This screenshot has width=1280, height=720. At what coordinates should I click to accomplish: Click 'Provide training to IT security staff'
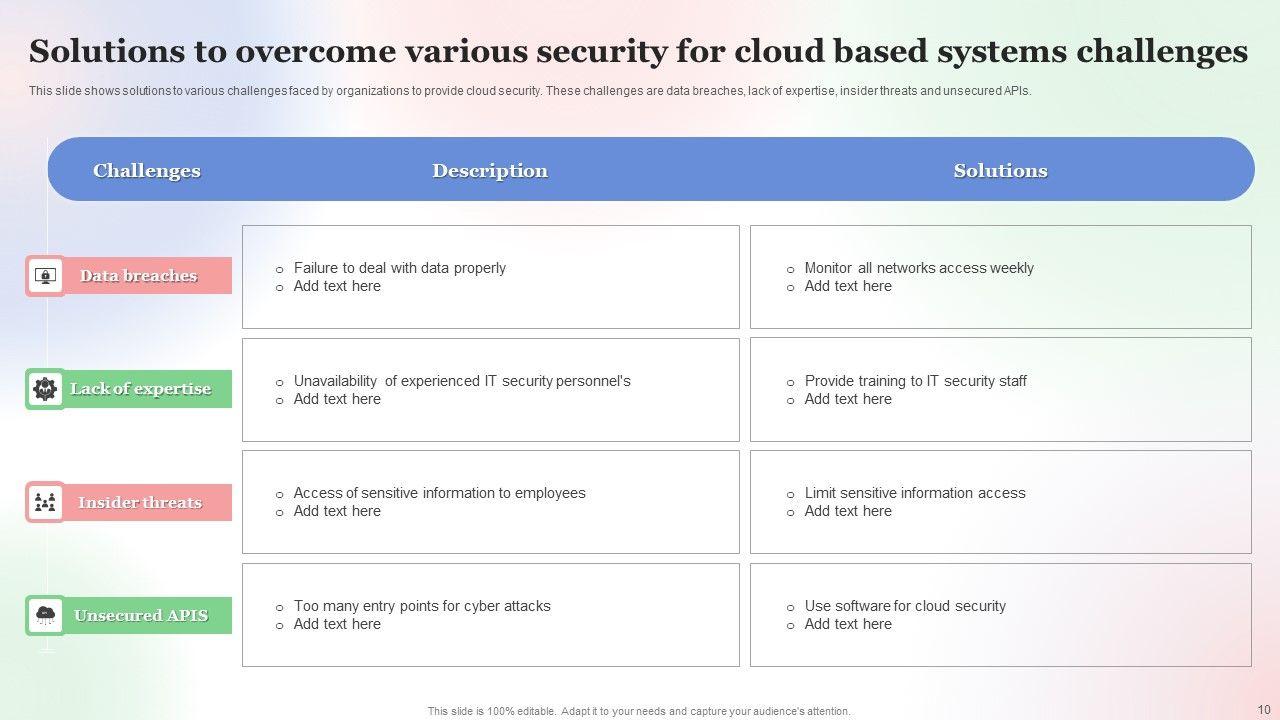point(915,381)
